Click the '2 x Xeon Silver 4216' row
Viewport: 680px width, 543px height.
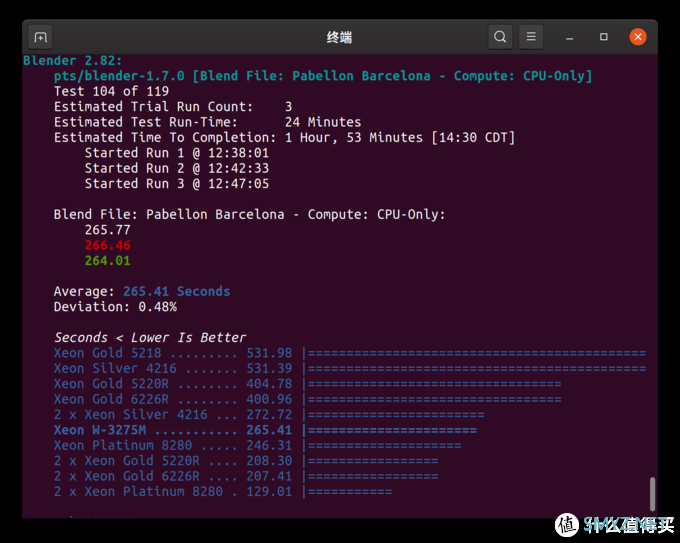[269, 415]
